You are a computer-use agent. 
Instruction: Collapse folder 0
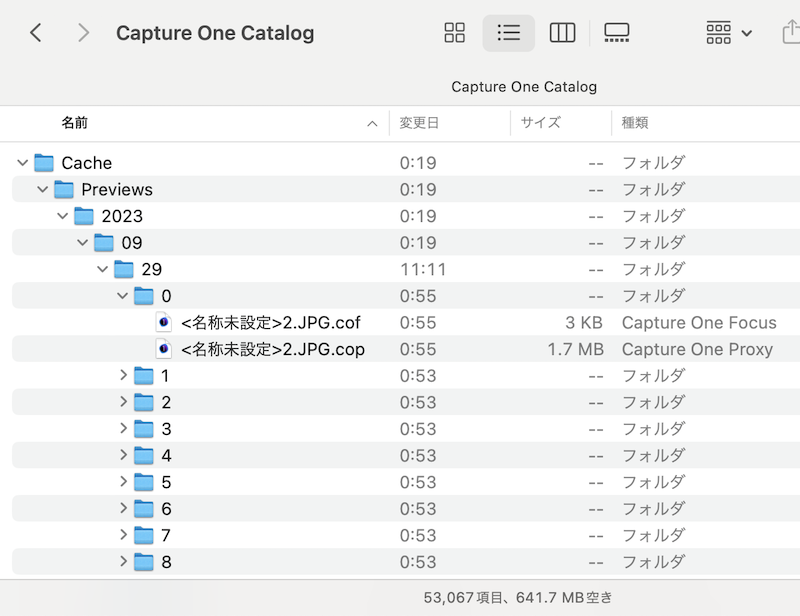pyautogui.click(x=122, y=295)
